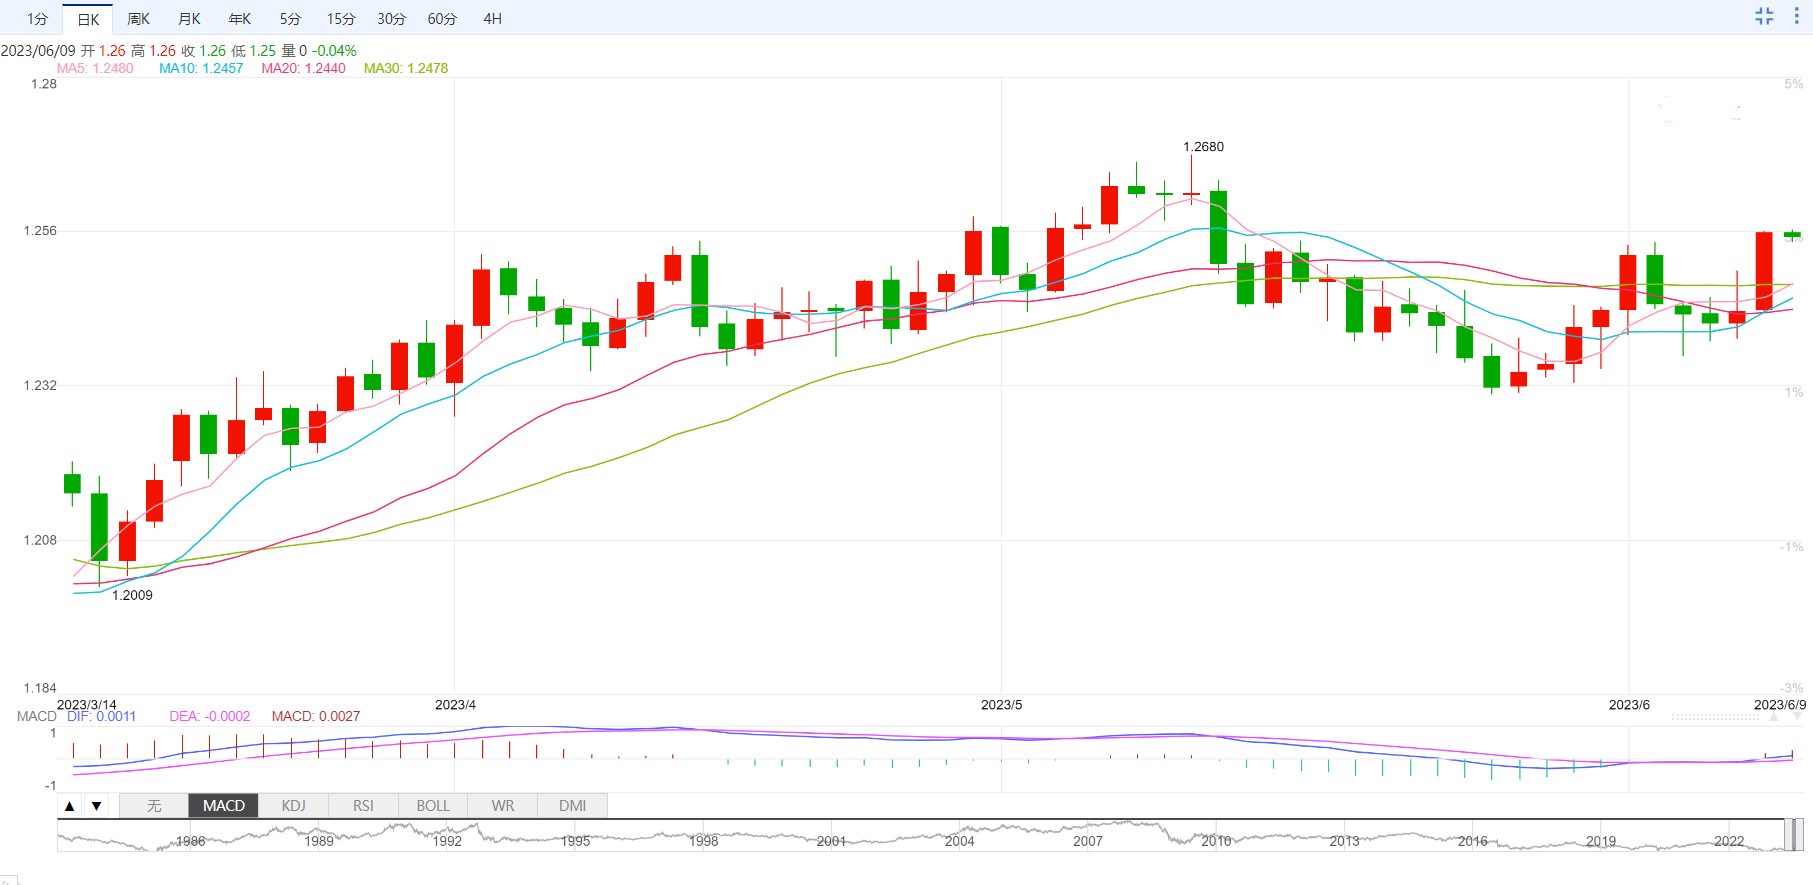The width and height of the screenshot is (1813, 885).
Task: Click the 1.2009 low price label
Action: click(132, 595)
